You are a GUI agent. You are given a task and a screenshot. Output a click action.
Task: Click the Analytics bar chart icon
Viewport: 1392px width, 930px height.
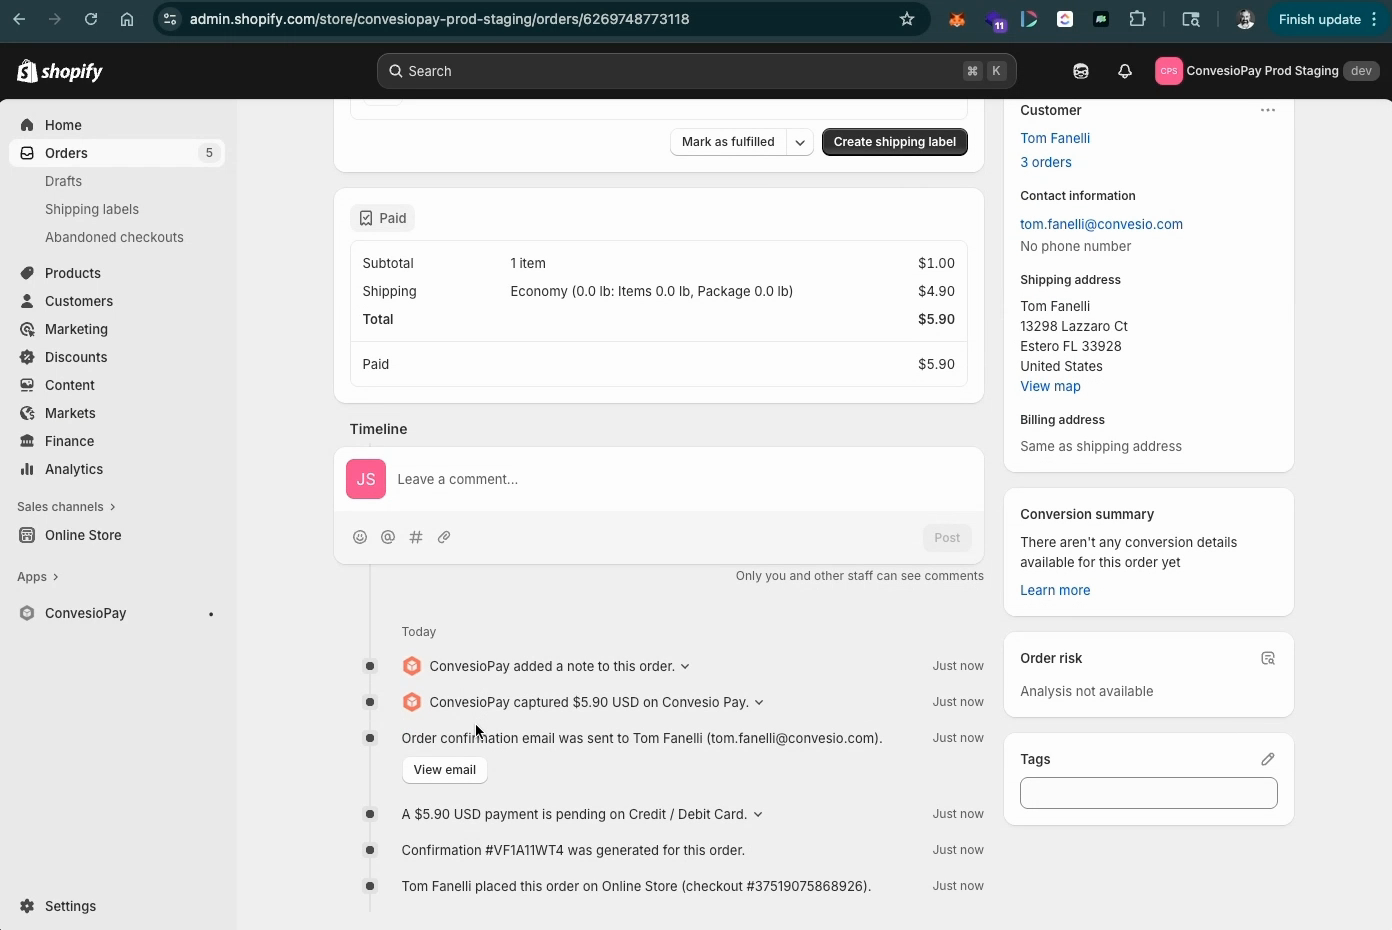tap(27, 469)
